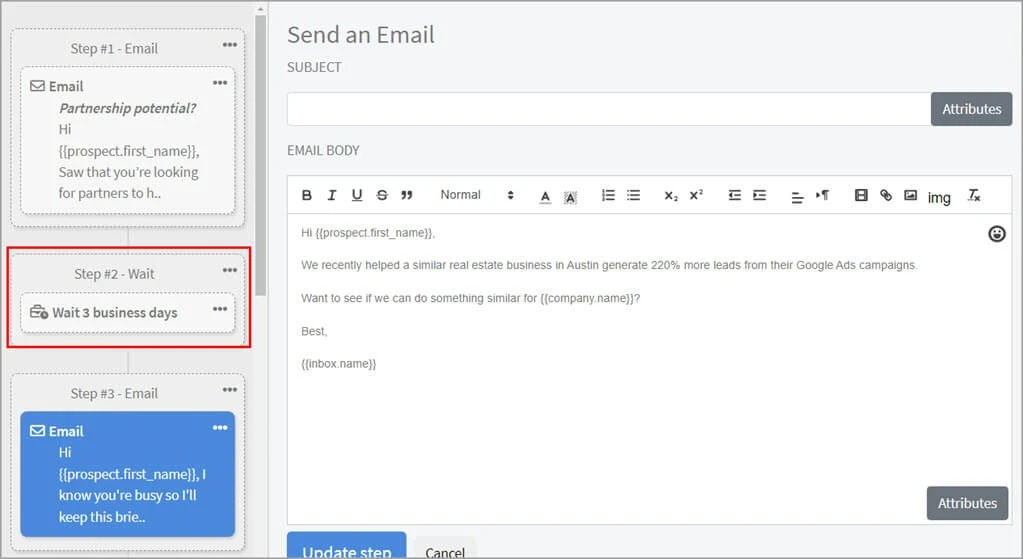1023x559 pixels.
Task: Click 'Best,' in the email body
Action: tap(314, 331)
